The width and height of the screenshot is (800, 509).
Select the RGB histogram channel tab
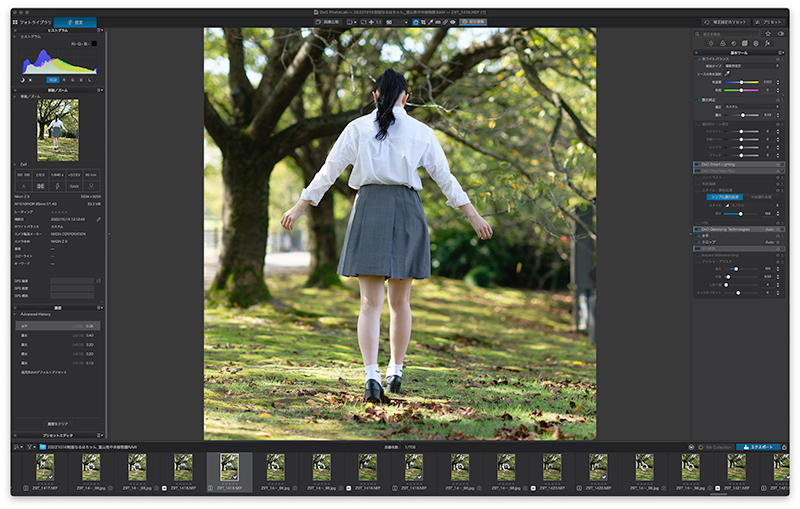tap(53, 80)
